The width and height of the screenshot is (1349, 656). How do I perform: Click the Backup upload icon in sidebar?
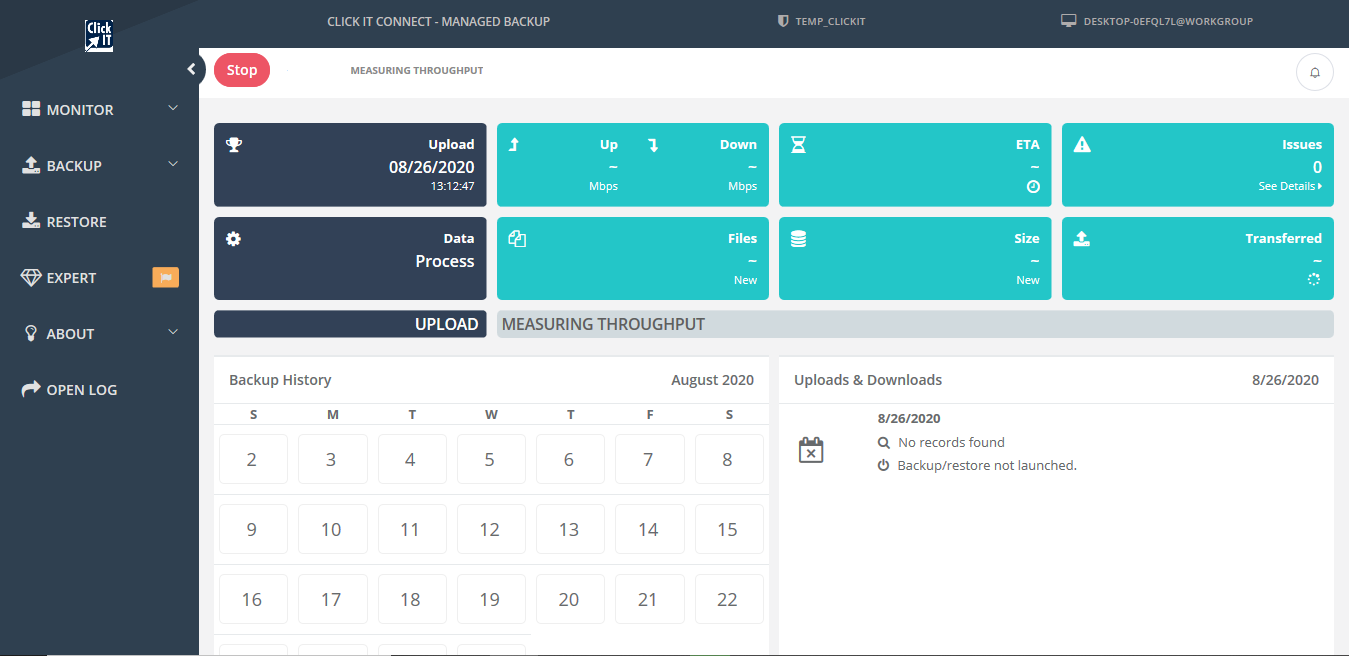[x=31, y=165]
